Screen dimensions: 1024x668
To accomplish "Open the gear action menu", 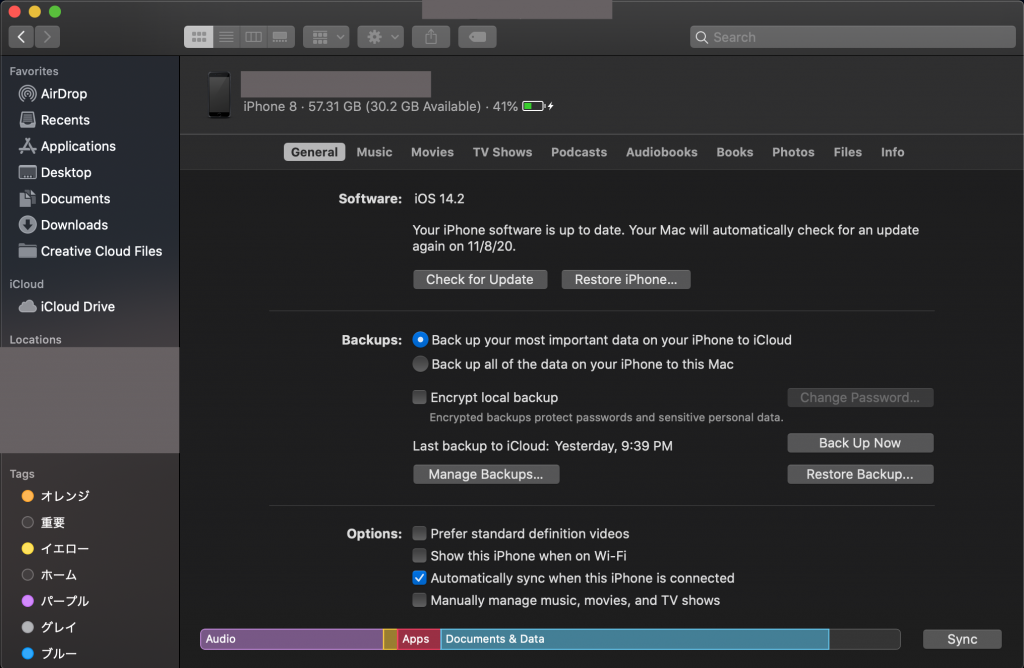I will pos(381,37).
